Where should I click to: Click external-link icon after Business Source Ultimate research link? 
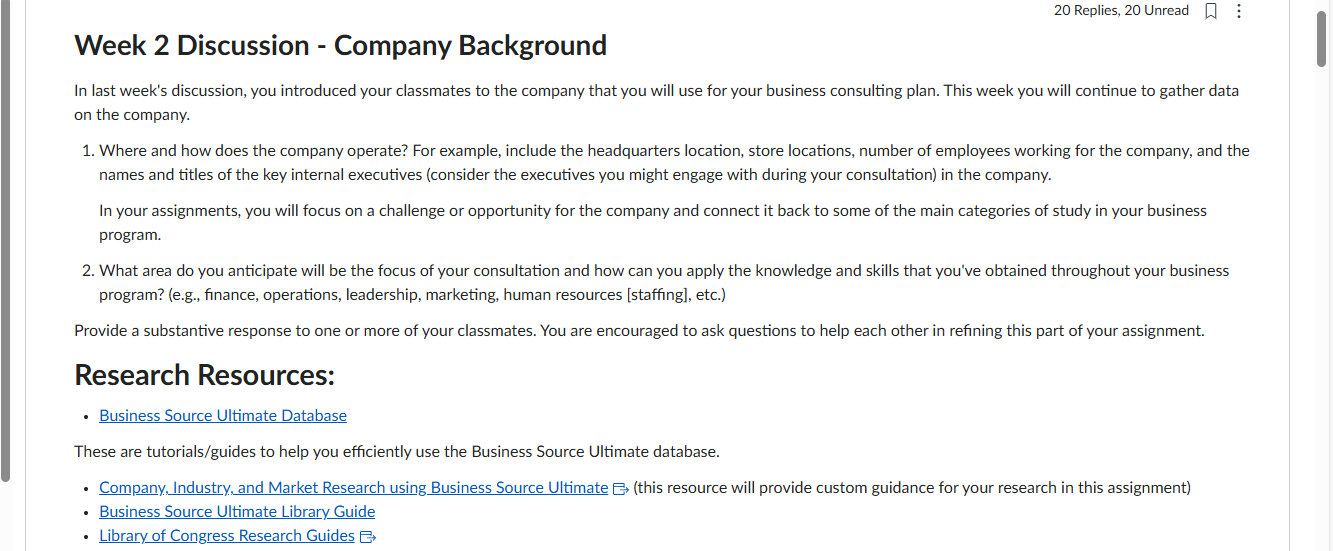click(x=620, y=489)
